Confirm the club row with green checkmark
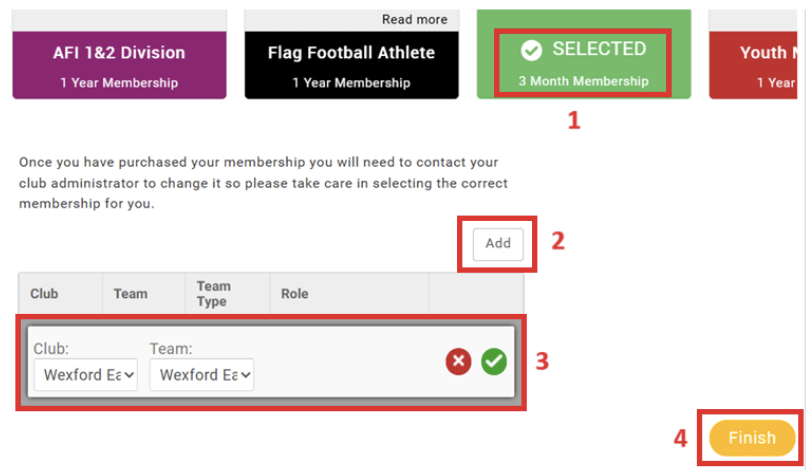Viewport: 812px width, 470px height. tap(494, 362)
